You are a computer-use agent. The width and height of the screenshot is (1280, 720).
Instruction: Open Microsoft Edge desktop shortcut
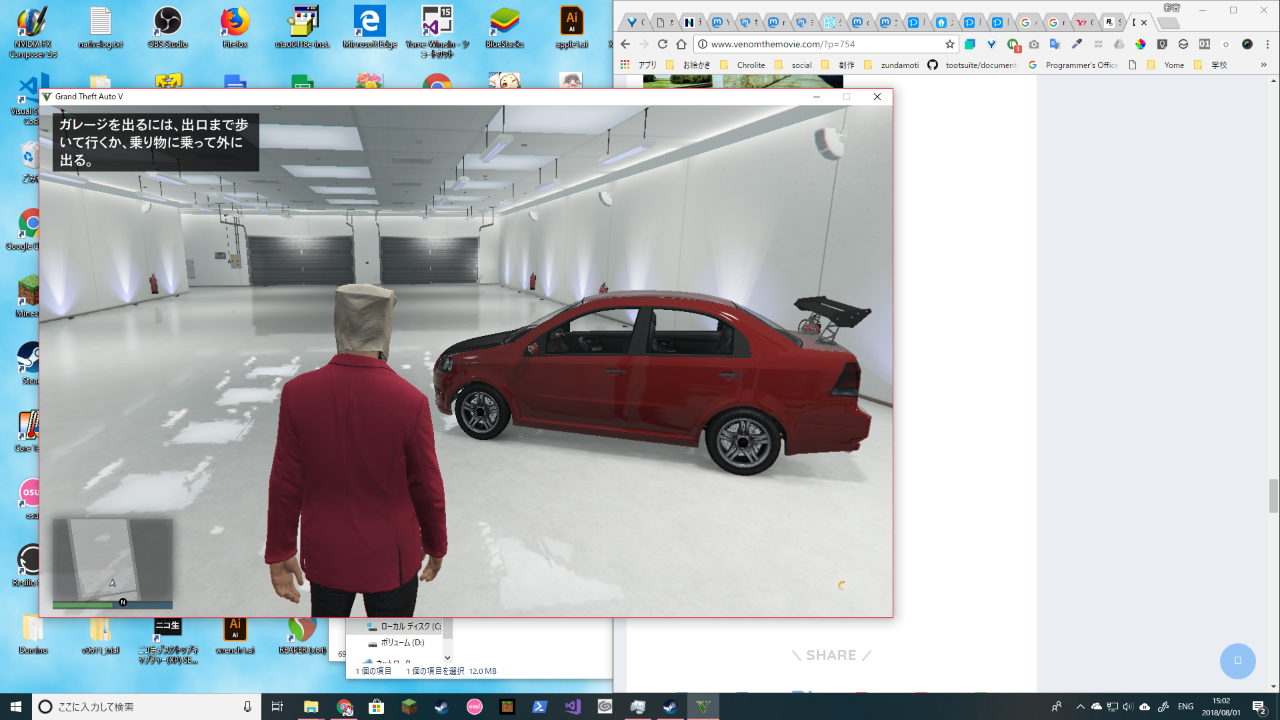(370, 23)
